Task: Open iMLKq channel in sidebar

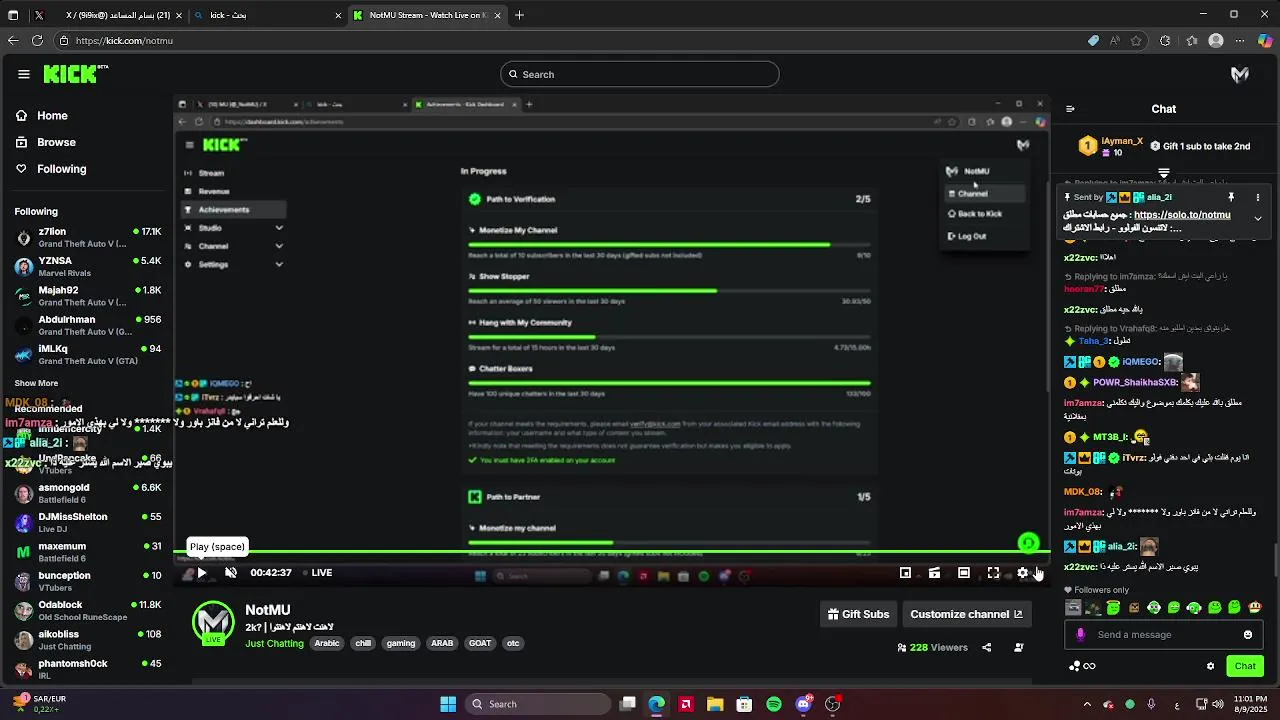Action: pos(88,354)
